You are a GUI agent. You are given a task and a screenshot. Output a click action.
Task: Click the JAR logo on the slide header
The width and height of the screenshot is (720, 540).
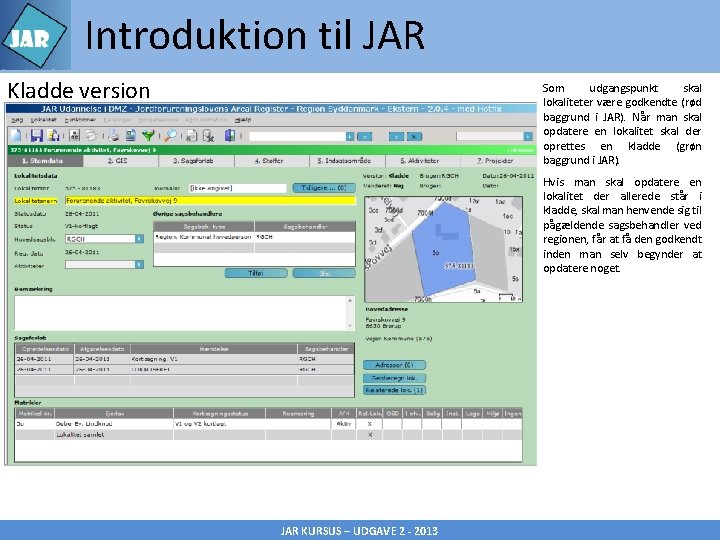pyautogui.click(x=35, y=35)
